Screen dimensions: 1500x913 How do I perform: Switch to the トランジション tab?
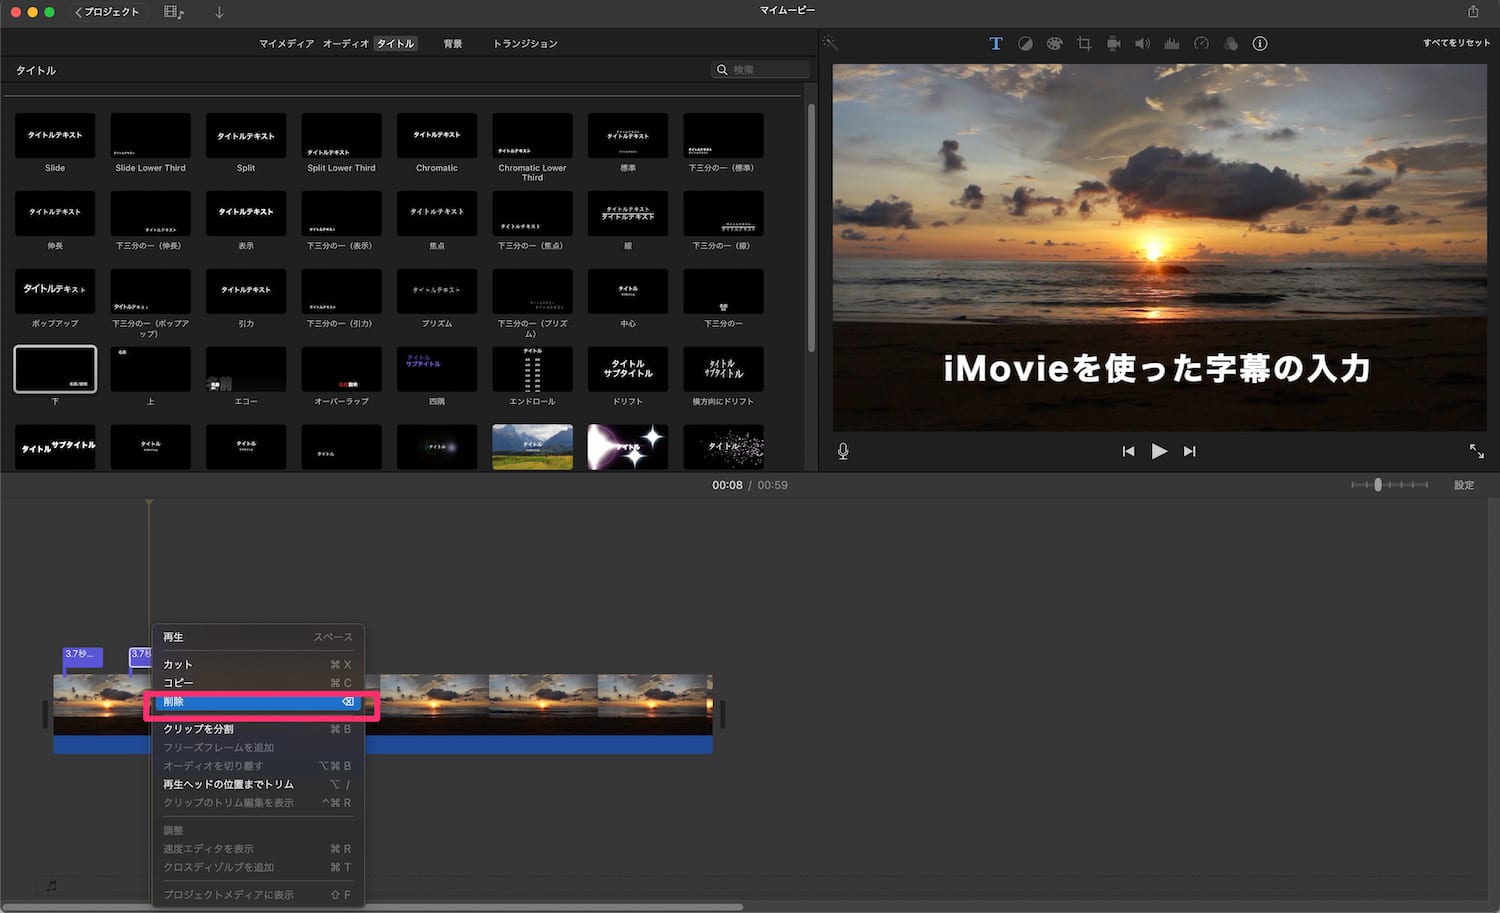pyautogui.click(x=525, y=44)
